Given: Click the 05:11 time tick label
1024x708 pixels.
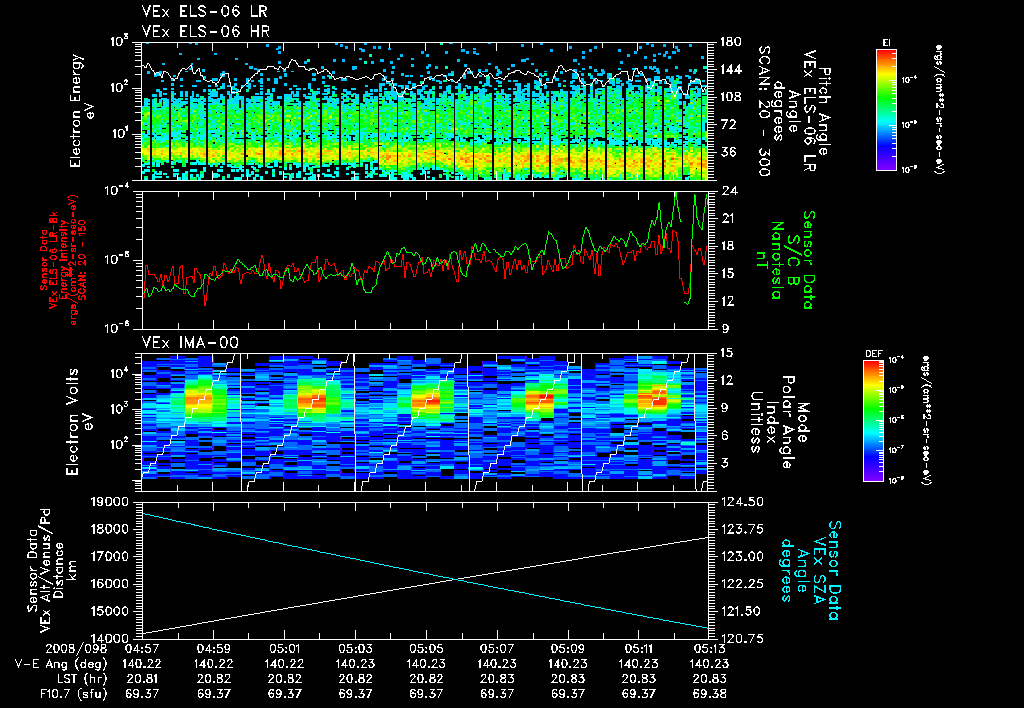Looking at the screenshot, I should [x=639, y=649].
